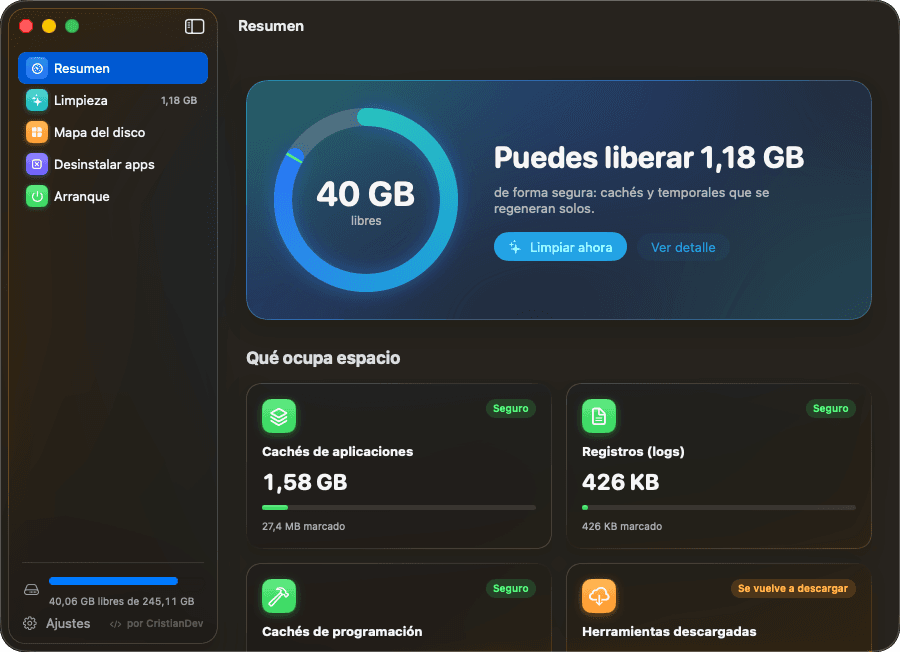Click the Limpieza sparkle icon
Viewport: 900px width, 652px height.
[x=37, y=100]
